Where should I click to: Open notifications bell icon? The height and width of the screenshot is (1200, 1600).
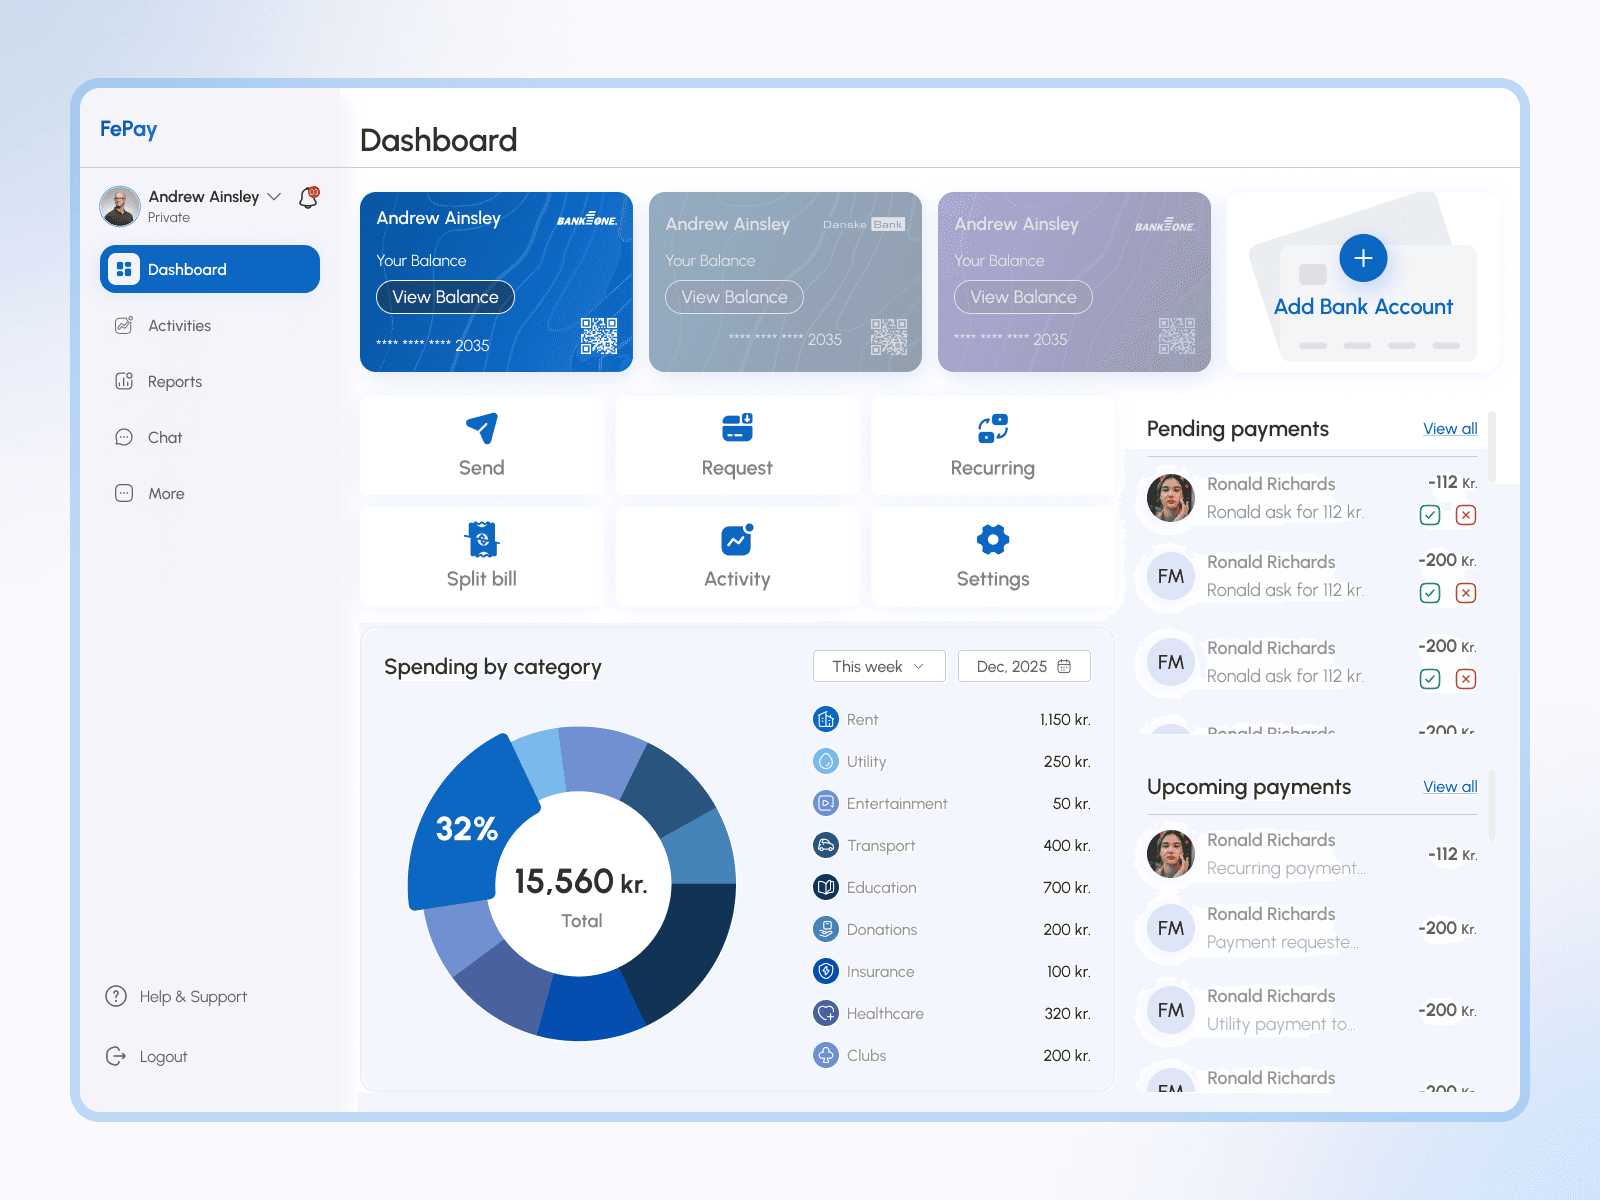[309, 197]
